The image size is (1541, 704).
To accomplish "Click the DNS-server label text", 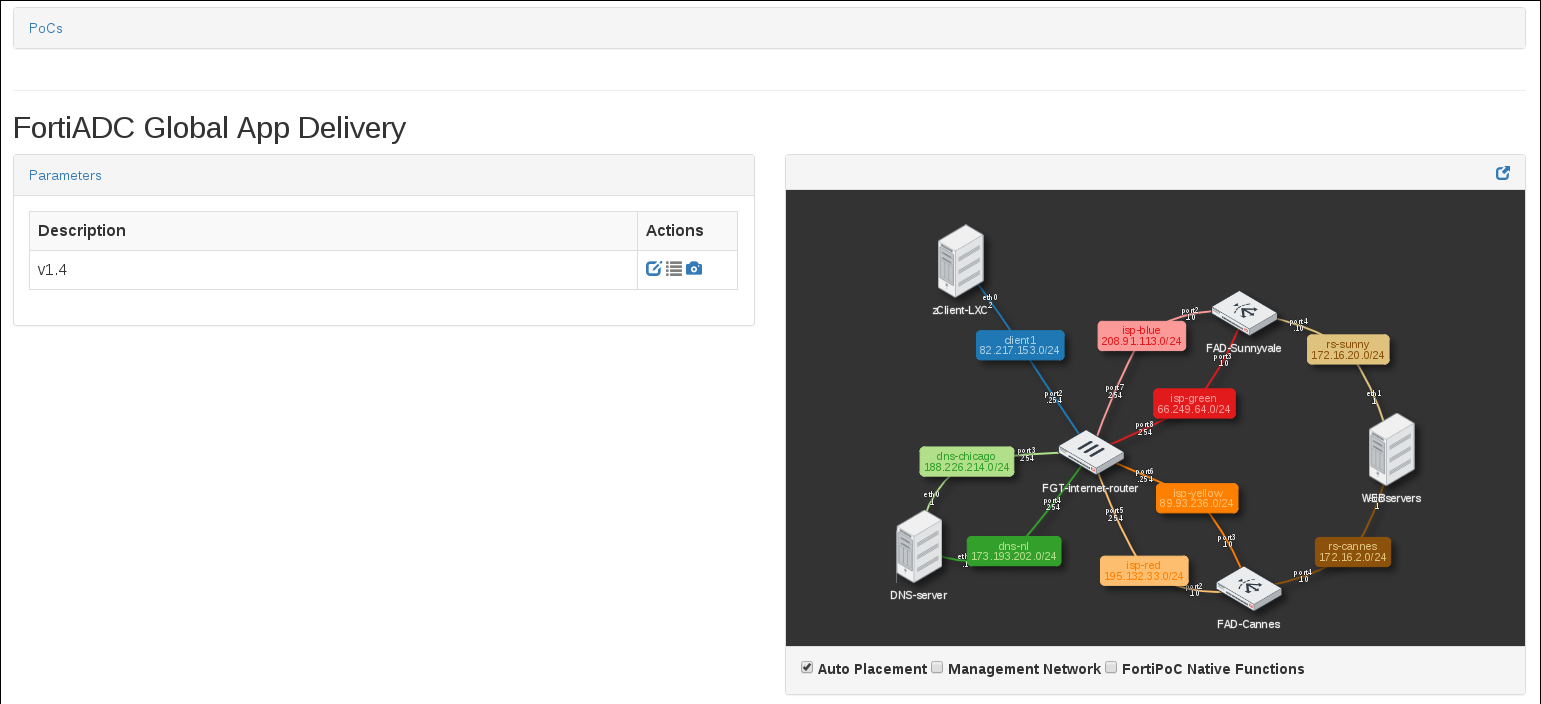I will click(918, 595).
